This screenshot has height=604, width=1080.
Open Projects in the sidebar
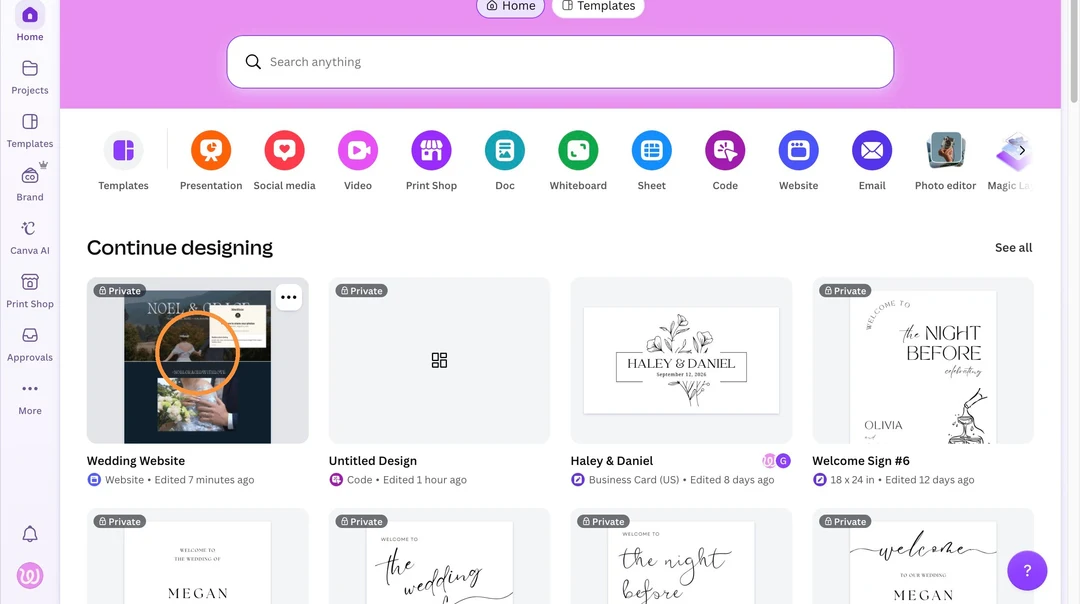(x=30, y=77)
